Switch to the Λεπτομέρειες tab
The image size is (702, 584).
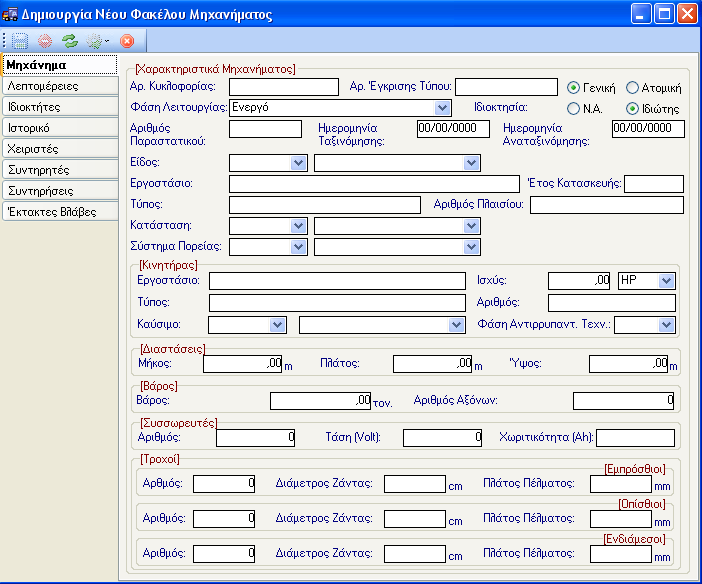pos(60,86)
